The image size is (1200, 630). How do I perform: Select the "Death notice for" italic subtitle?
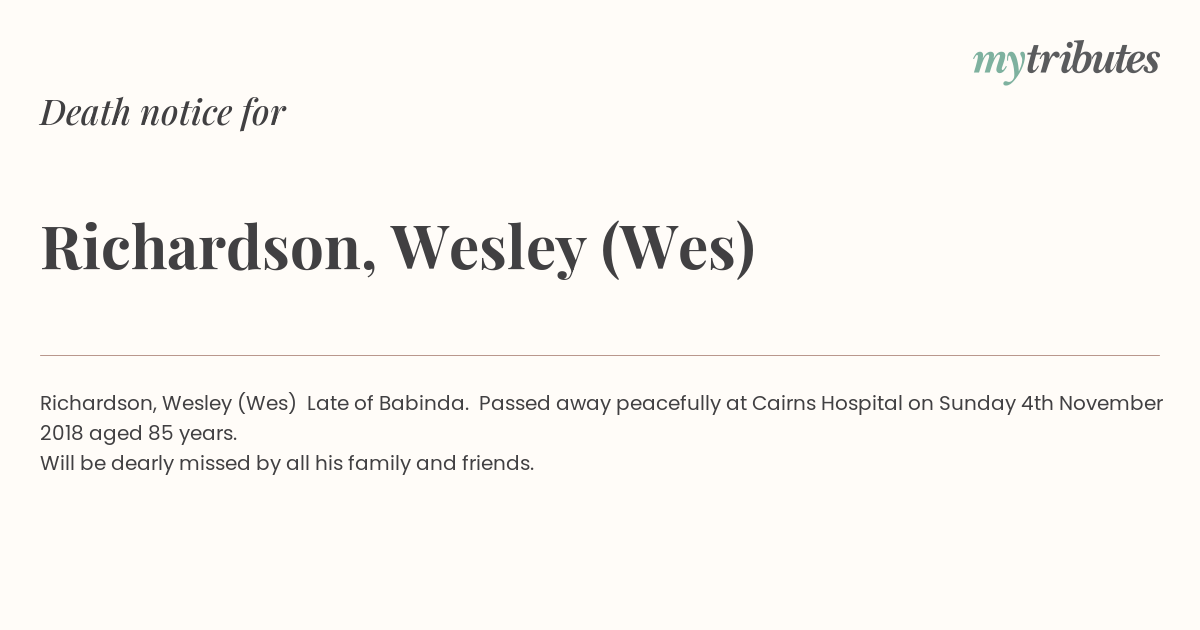163,112
